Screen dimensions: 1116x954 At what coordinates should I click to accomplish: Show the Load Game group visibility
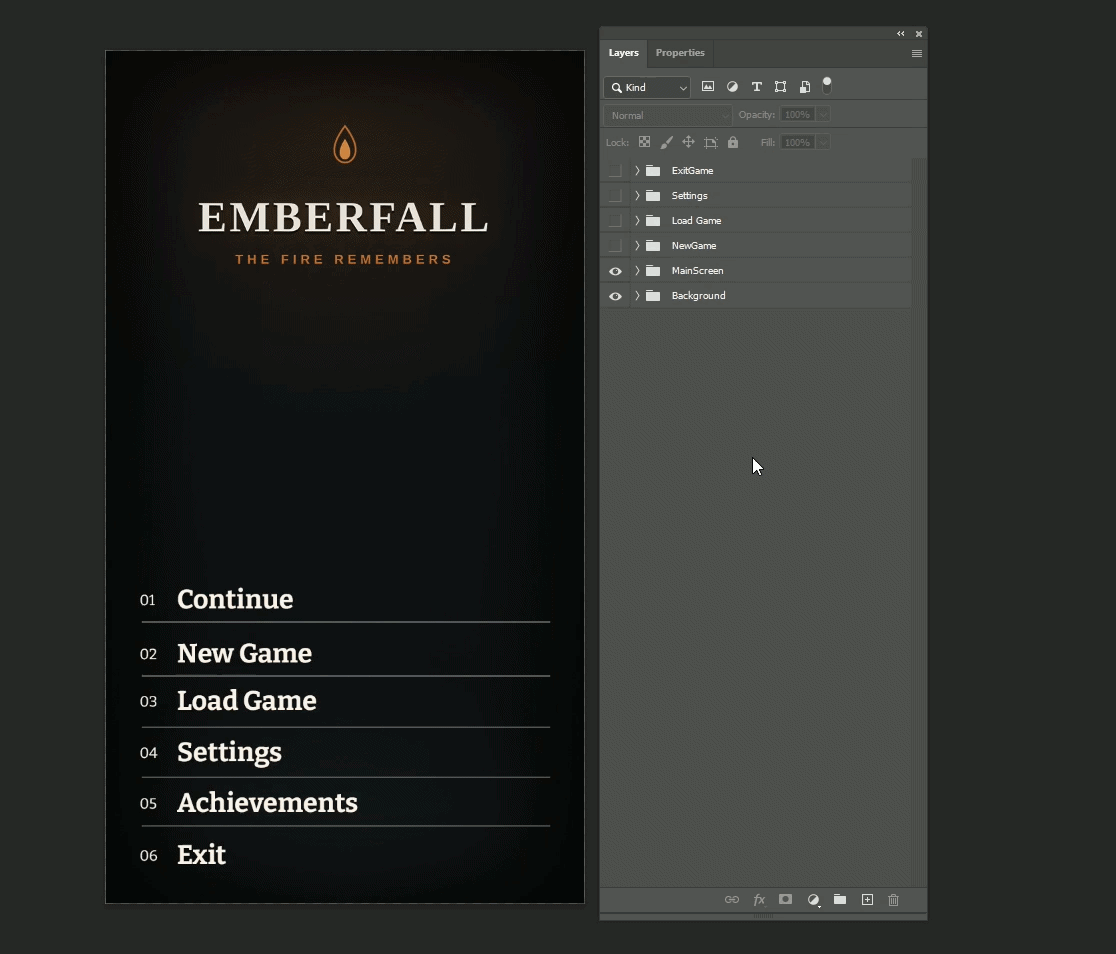(x=615, y=221)
